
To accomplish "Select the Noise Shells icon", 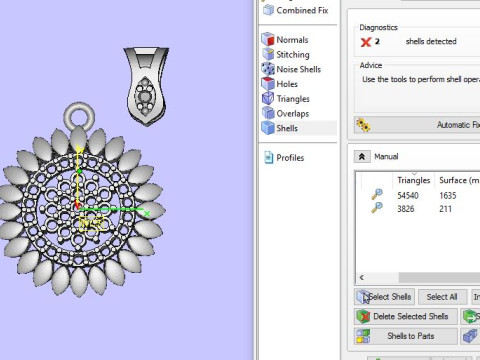I will click(x=268, y=69).
